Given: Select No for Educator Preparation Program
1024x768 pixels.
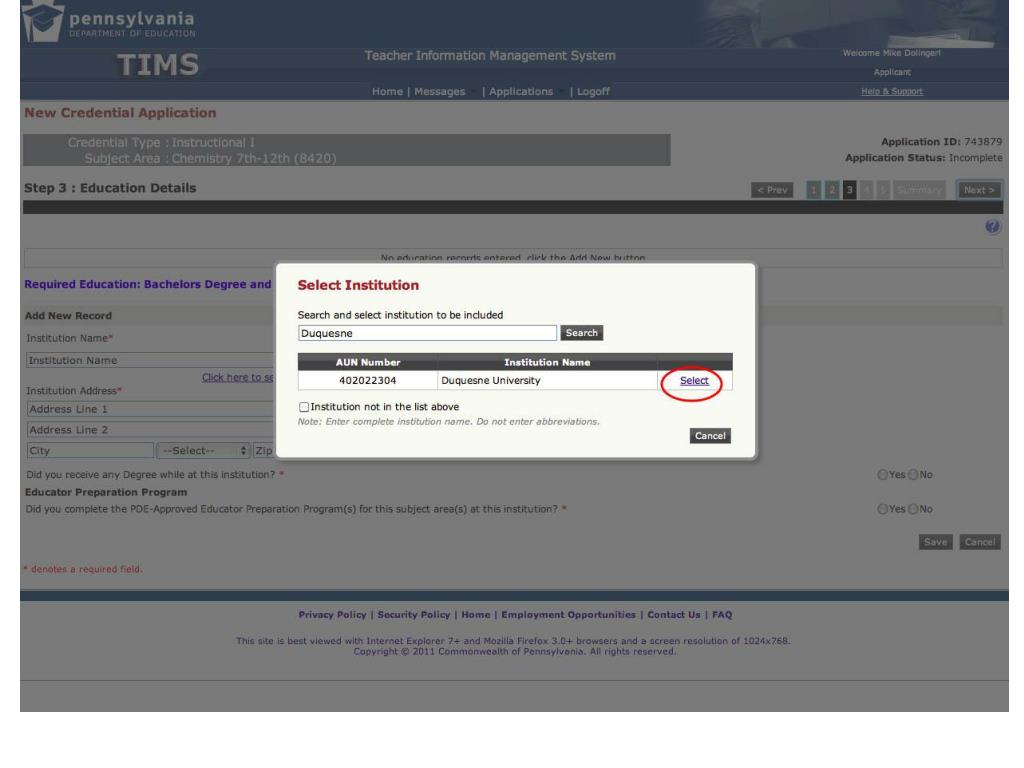Looking at the screenshot, I should (x=913, y=509).
